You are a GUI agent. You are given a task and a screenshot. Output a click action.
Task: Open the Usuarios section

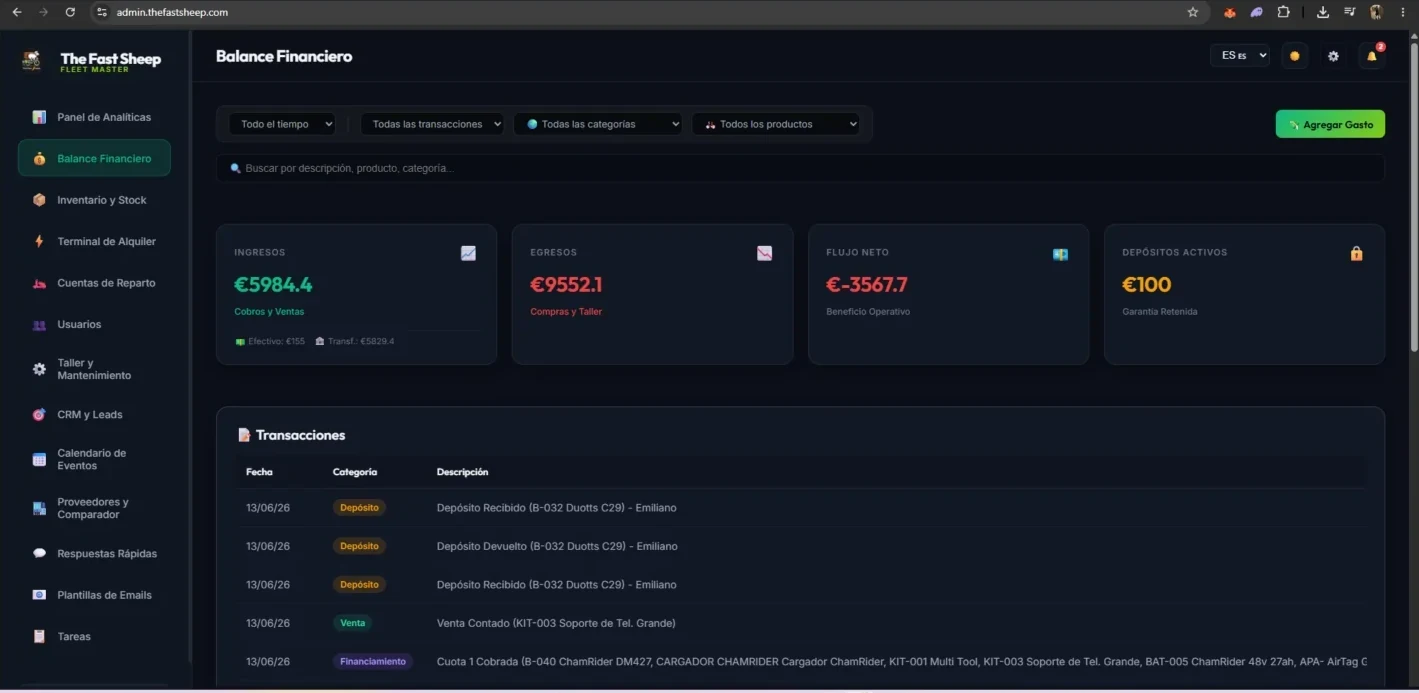(94, 324)
